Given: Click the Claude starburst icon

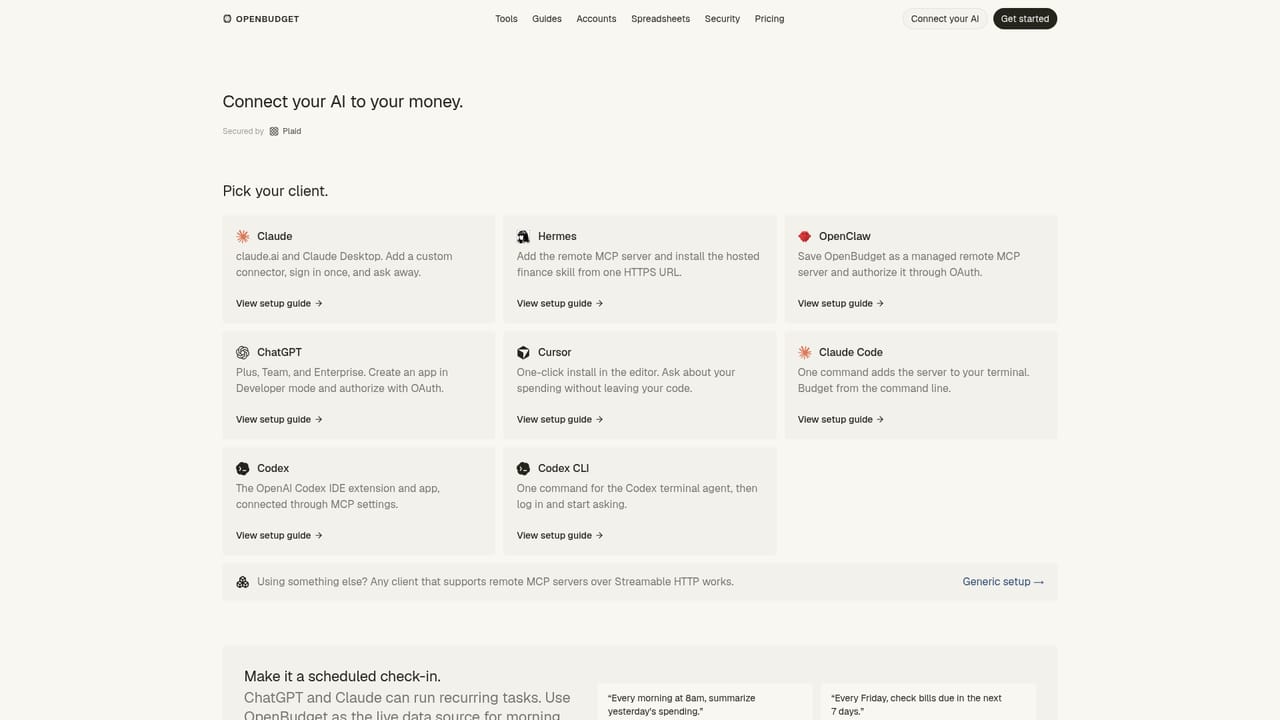Looking at the screenshot, I should point(243,237).
